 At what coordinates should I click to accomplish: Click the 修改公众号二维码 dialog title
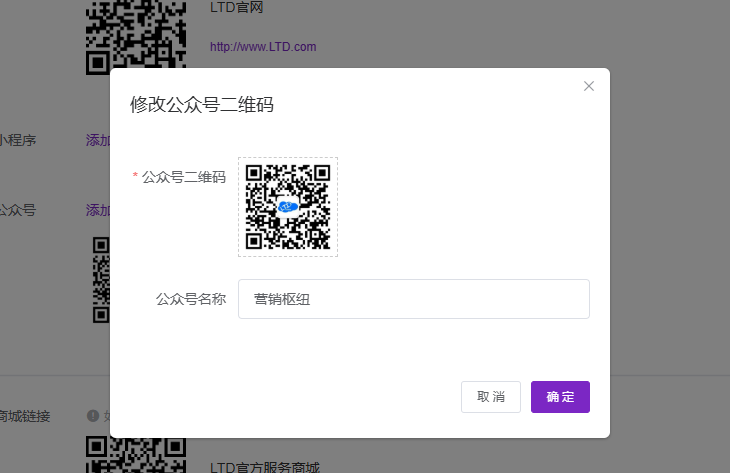tap(202, 104)
